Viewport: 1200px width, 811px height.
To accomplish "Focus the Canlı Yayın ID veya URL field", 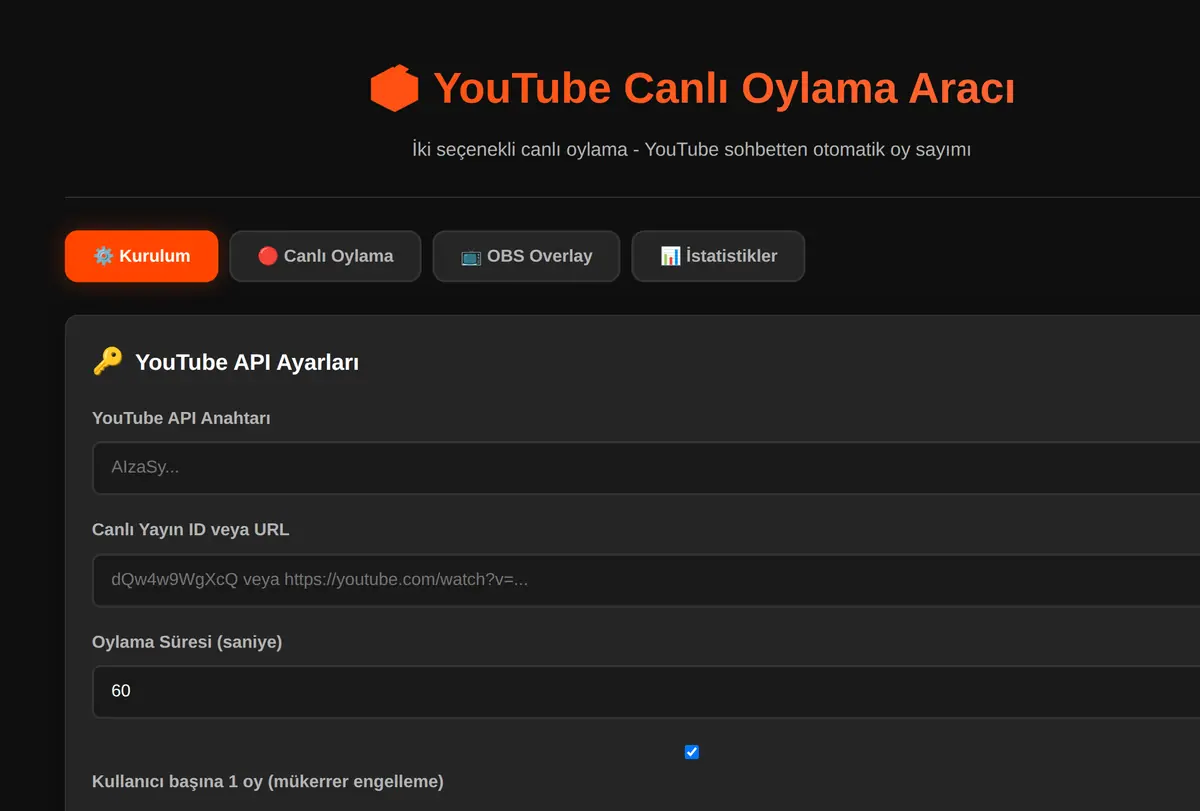I will 646,580.
